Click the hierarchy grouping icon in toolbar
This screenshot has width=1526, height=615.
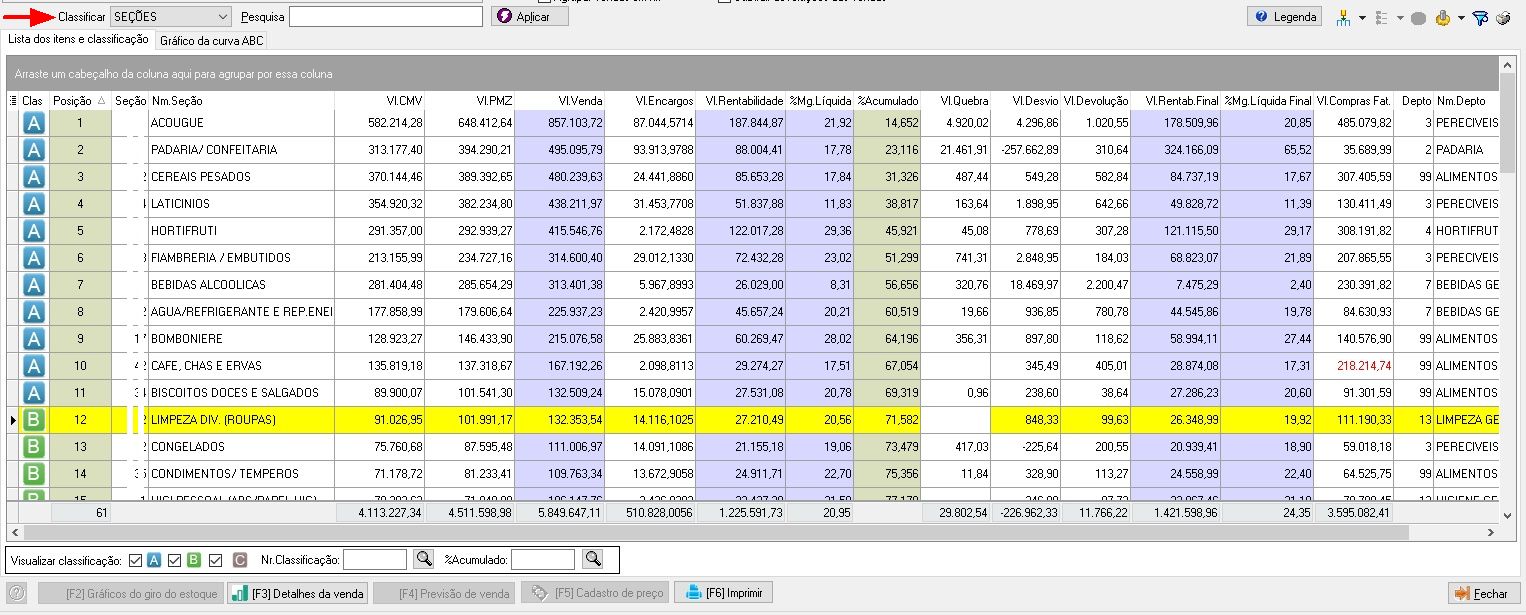point(1343,17)
